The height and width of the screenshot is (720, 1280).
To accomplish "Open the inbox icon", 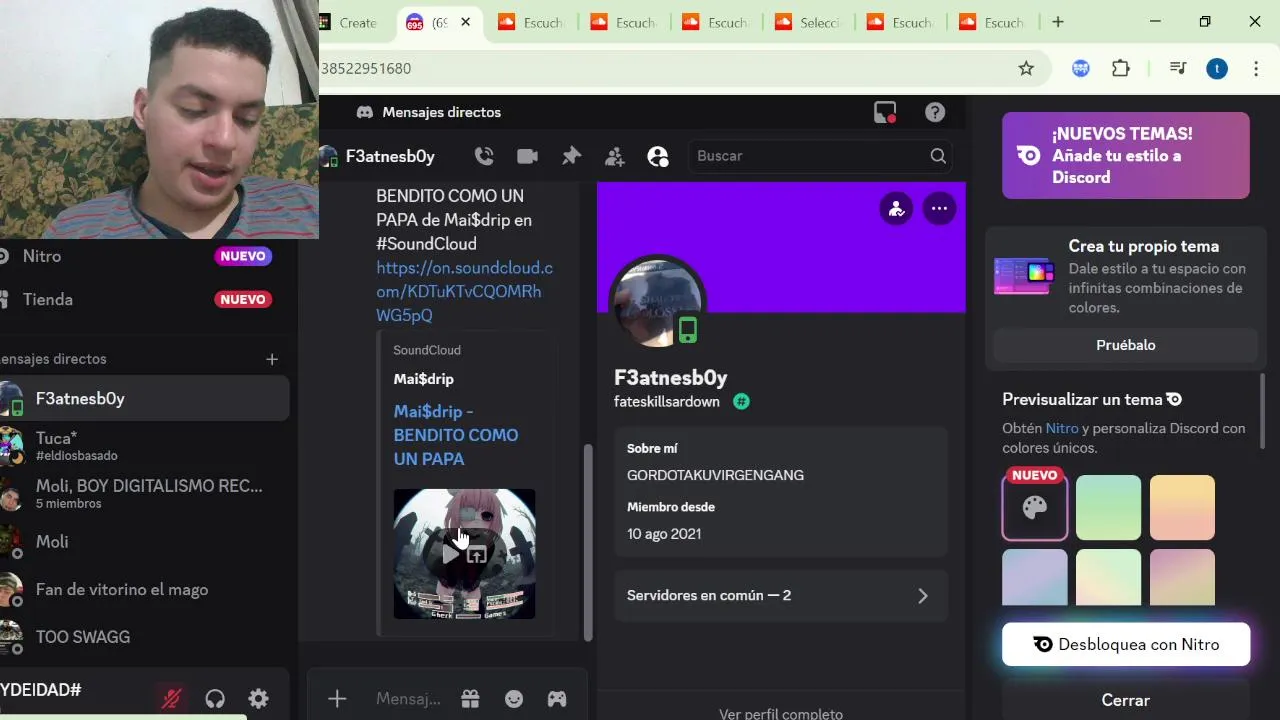I will 885,112.
